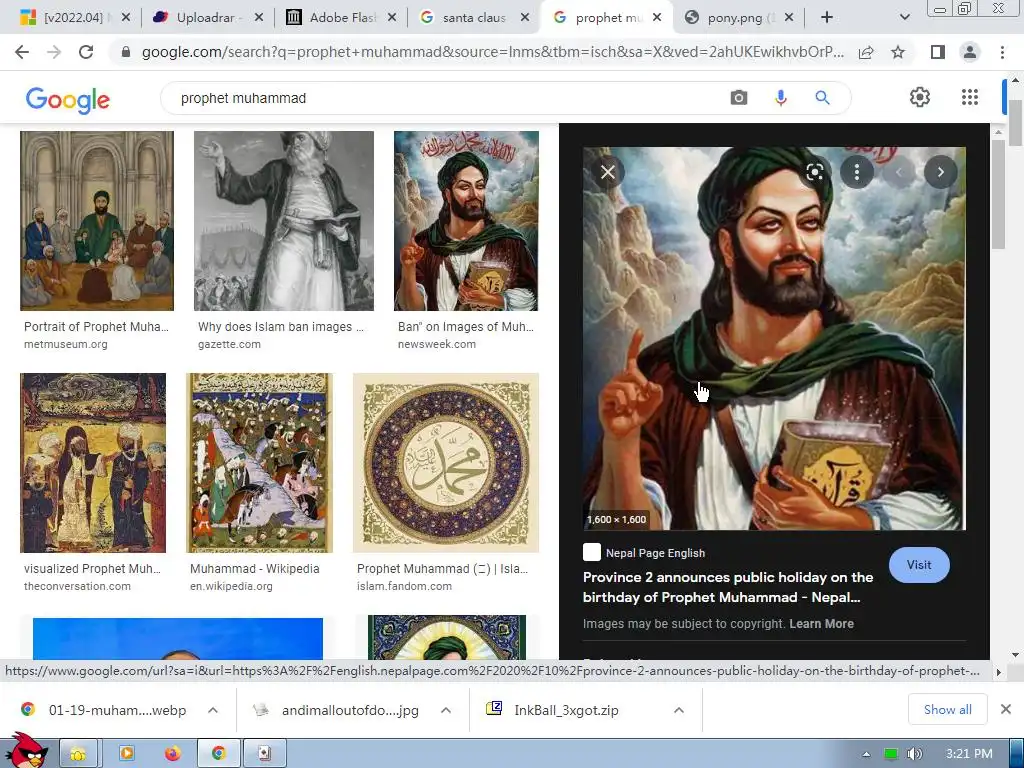Open the Angry Birds start button
The image size is (1024, 768).
(25, 752)
